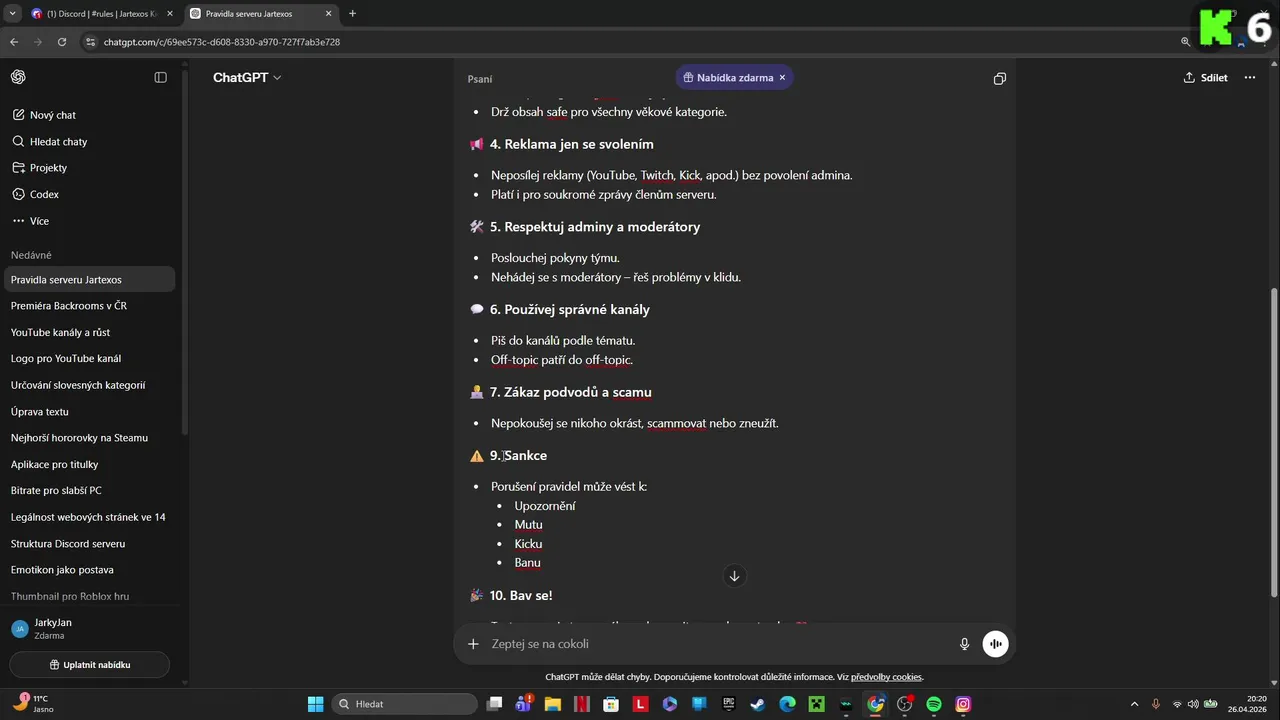Open the weather widget showing 11°C
1280x720 pixels.
pyautogui.click(x=34, y=704)
